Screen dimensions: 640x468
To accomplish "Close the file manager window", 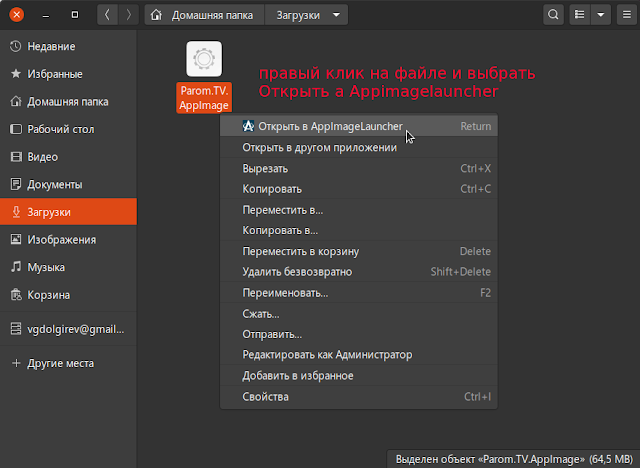I will 17,15.
